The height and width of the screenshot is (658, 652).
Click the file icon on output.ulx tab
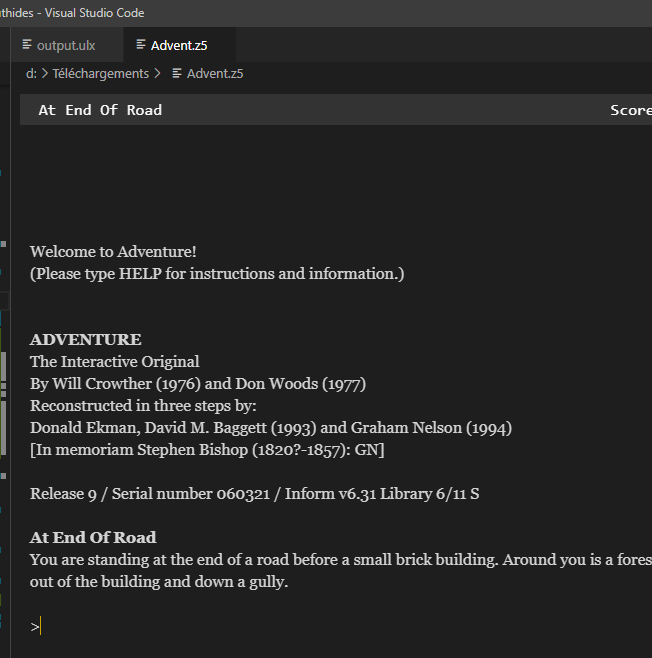pos(27,44)
